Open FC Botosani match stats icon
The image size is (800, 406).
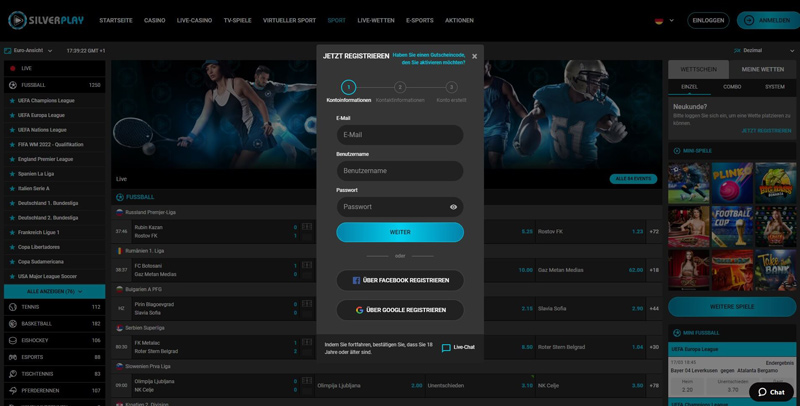307,265
